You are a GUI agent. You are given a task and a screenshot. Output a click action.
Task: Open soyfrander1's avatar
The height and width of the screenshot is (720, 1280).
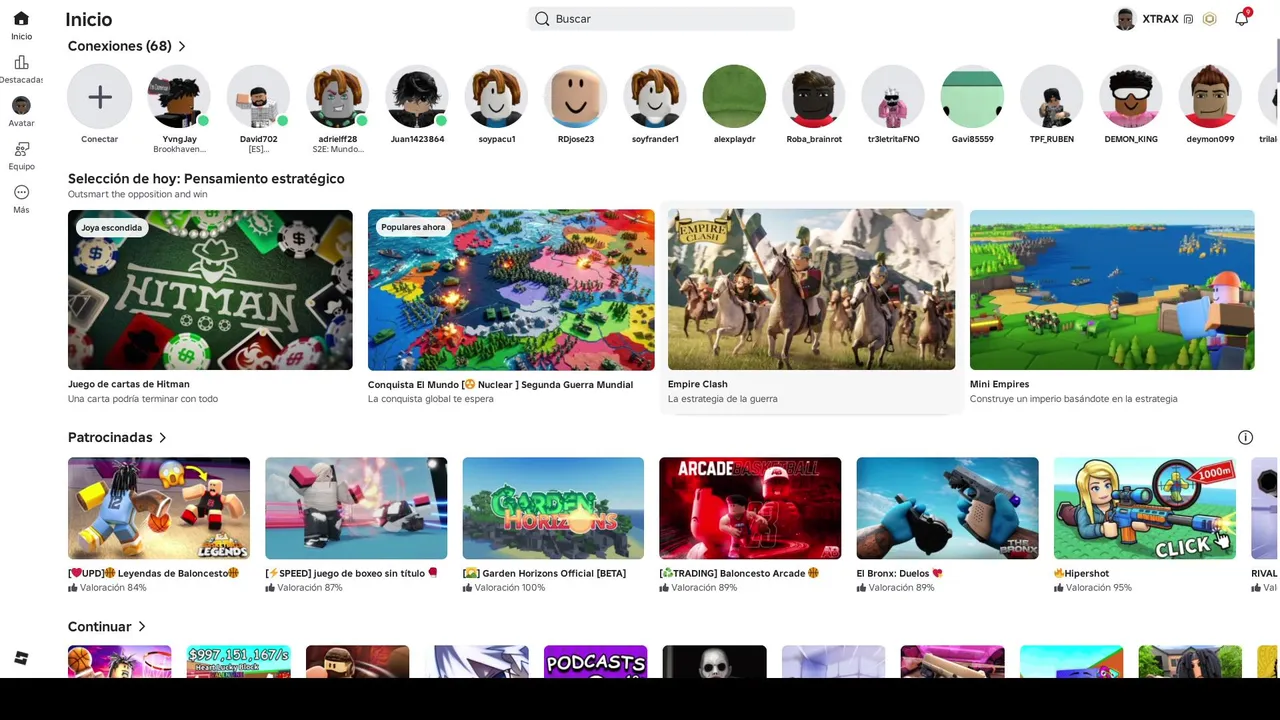(x=655, y=97)
